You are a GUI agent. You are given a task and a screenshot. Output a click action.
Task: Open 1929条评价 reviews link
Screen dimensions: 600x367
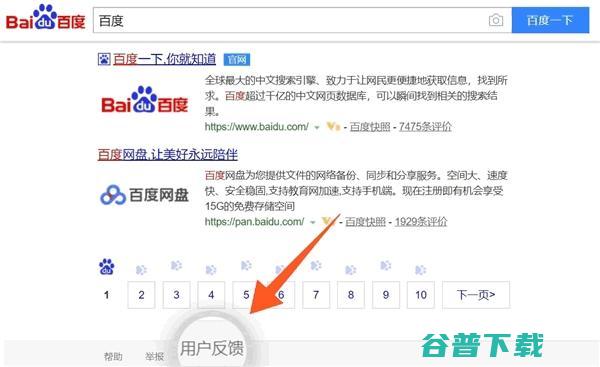[421, 222]
